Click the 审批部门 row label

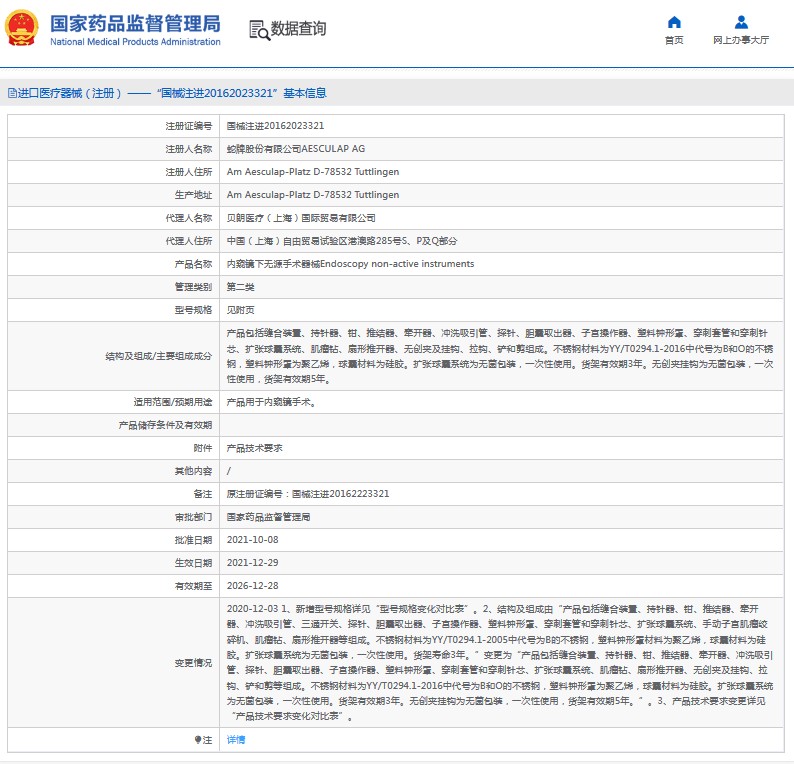(x=193, y=517)
